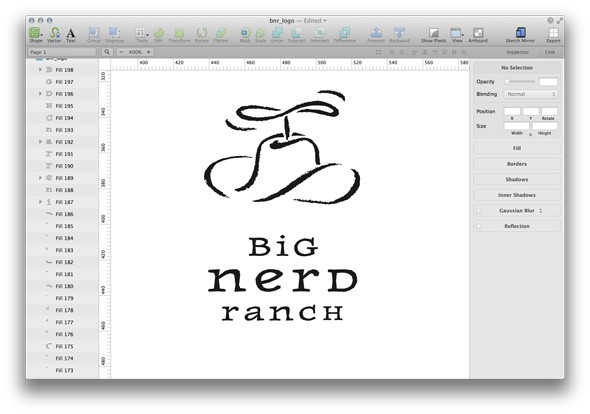590x414 pixels.
Task: Click the search magnifier icon
Action: 107,52
